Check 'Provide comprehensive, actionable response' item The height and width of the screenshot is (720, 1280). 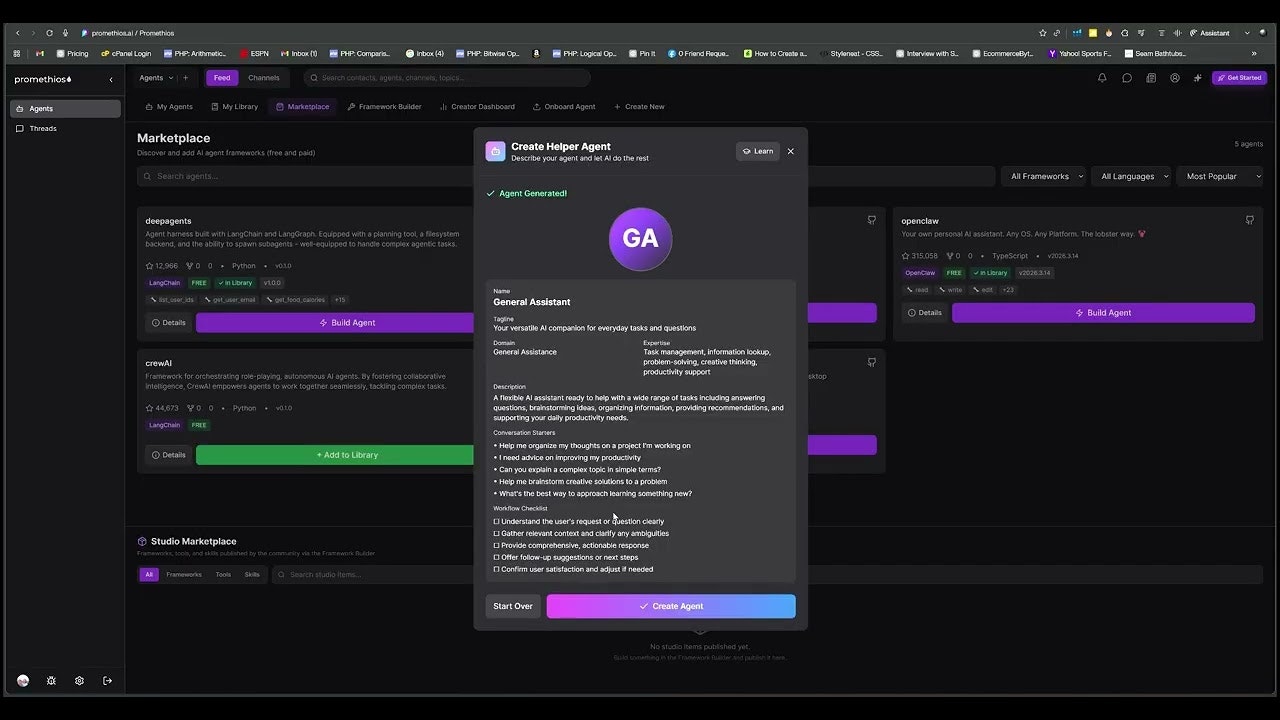496,545
